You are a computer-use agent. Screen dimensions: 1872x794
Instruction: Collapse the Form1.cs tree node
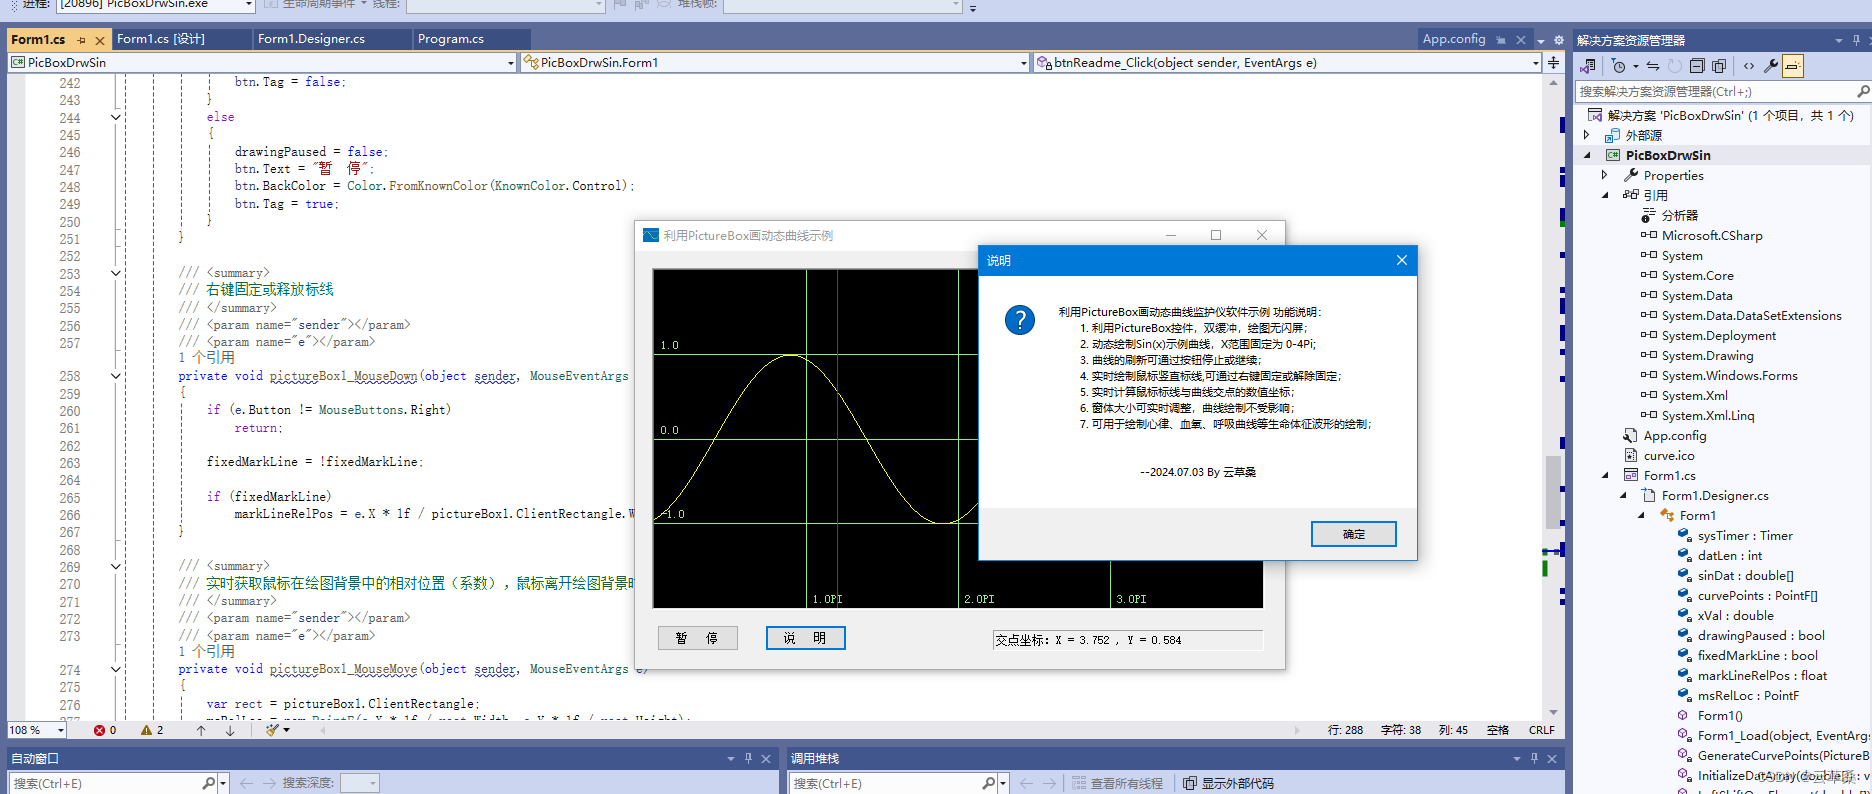(x=1605, y=475)
